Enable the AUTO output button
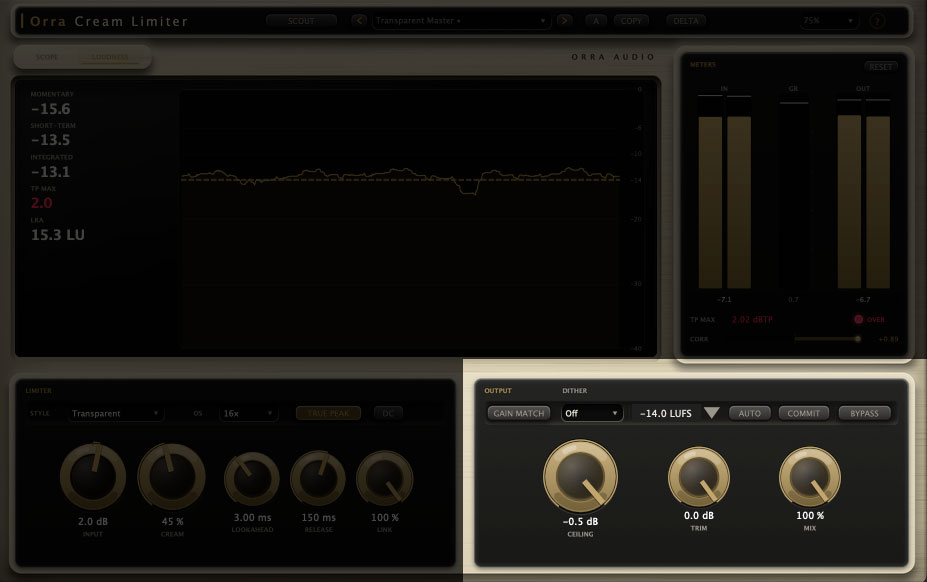This screenshot has width=927, height=582. point(750,413)
